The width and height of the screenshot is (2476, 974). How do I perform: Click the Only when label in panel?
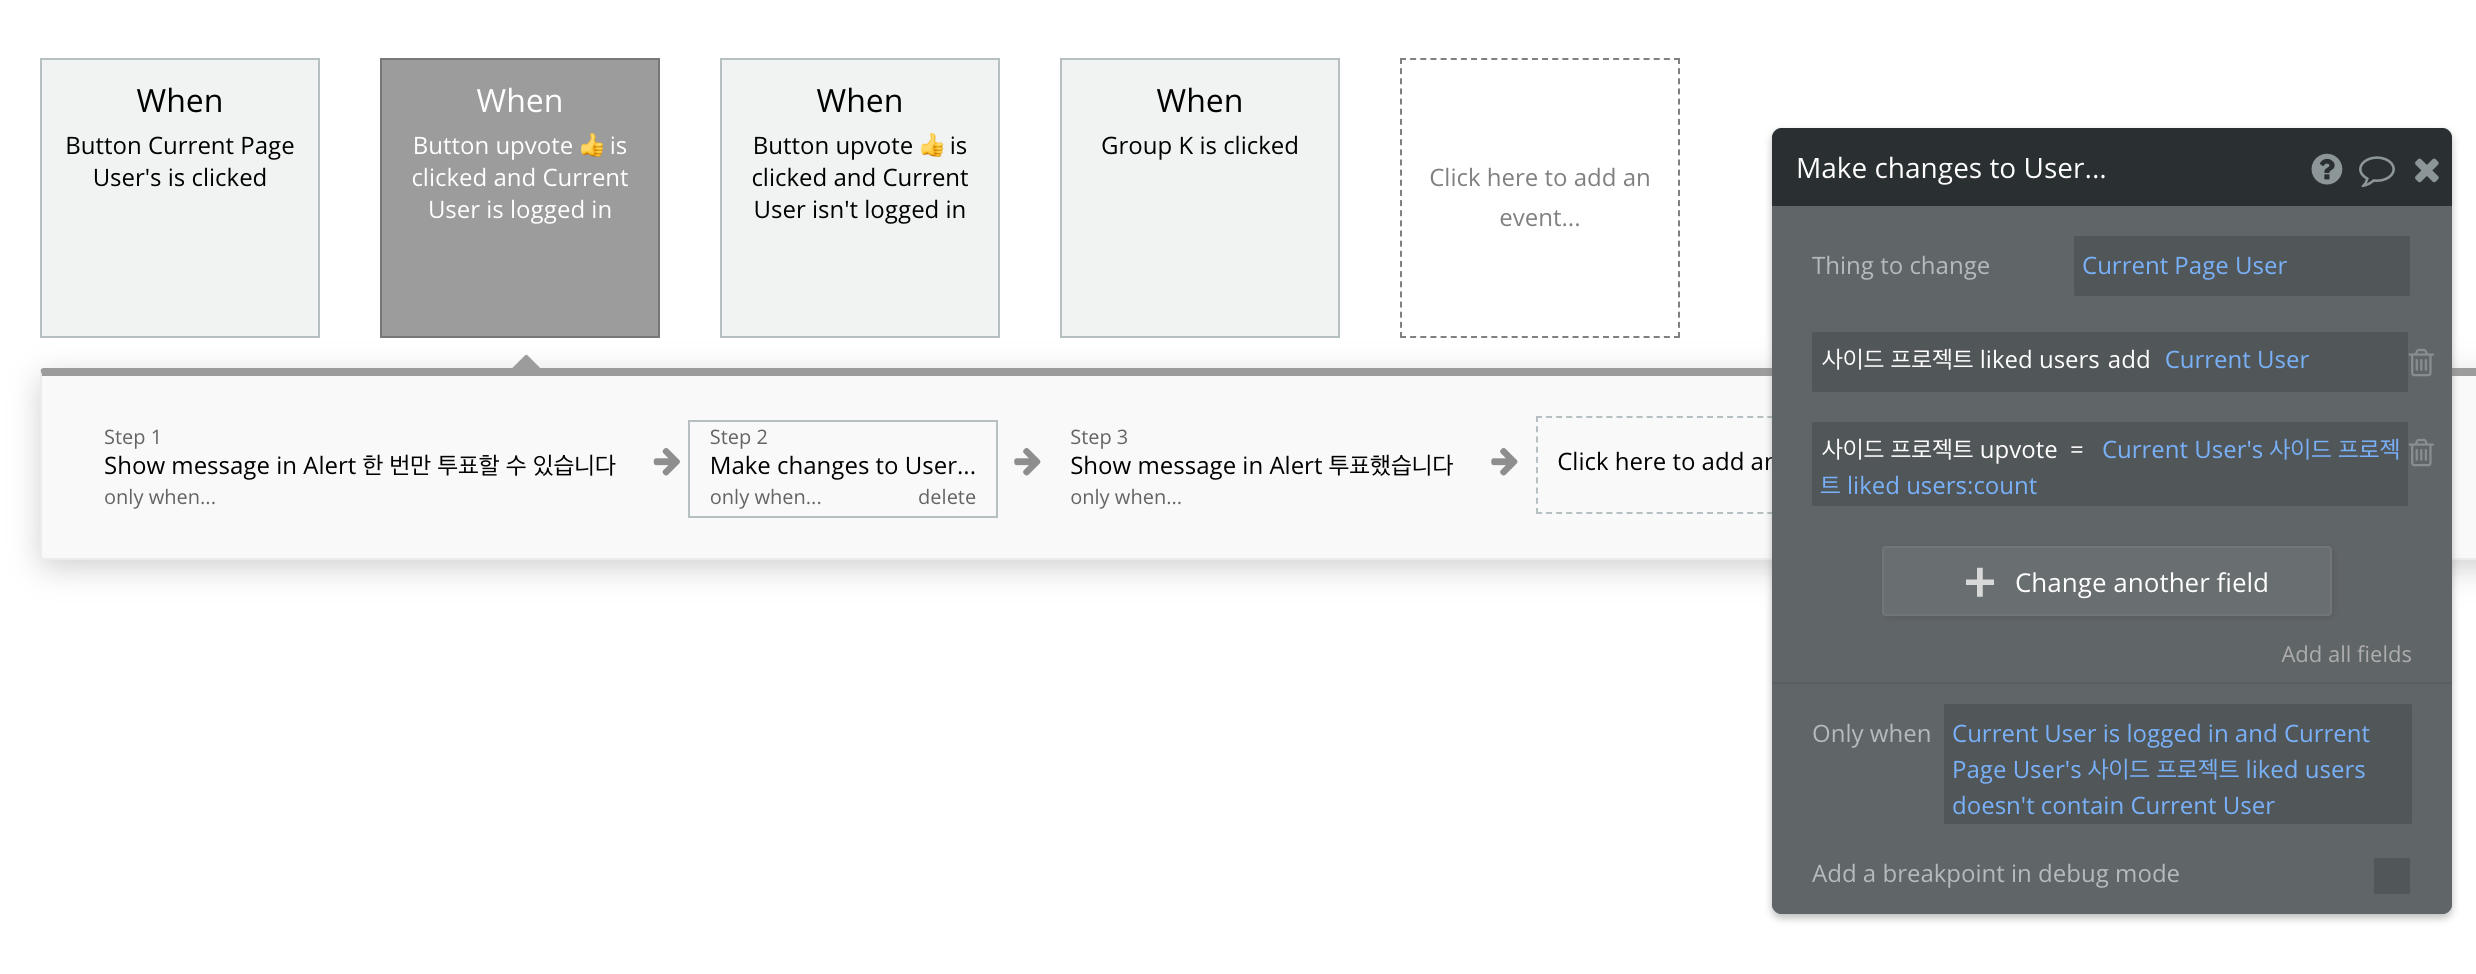click(x=1871, y=733)
